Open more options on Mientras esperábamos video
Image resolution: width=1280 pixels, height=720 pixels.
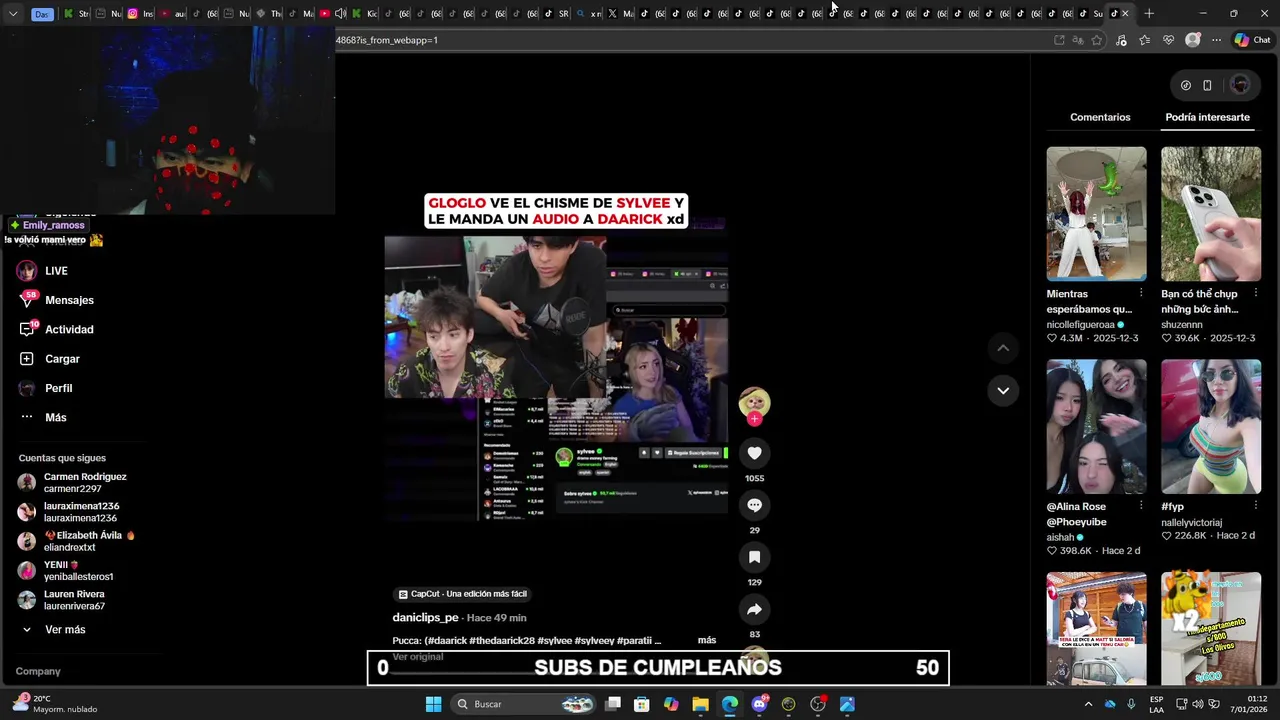point(1141,294)
